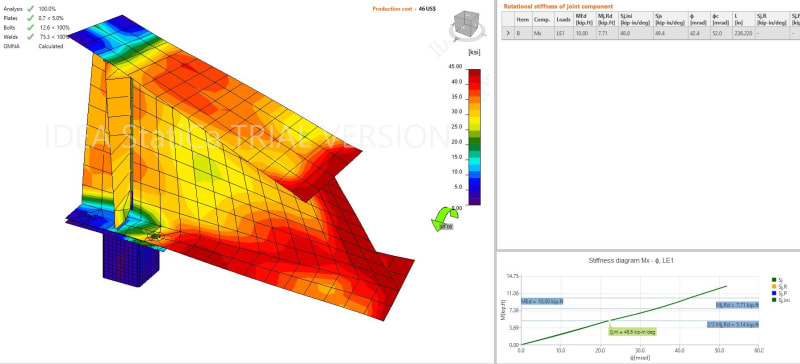Click the Loads column header
The height and width of the screenshot is (364, 800).
pyautogui.click(x=563, y=19)
